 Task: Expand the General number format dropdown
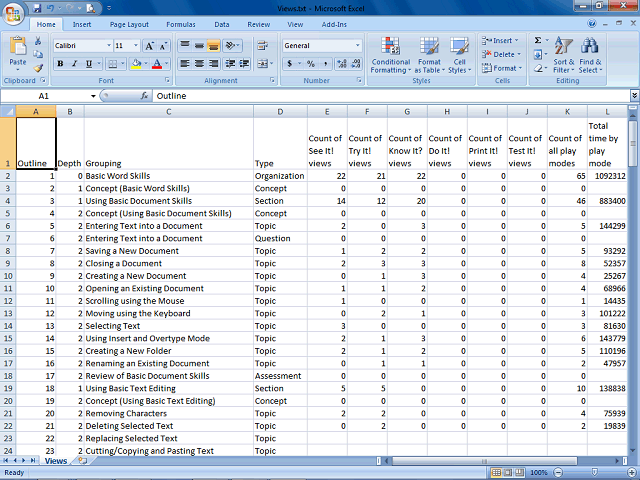coord(358,45)
